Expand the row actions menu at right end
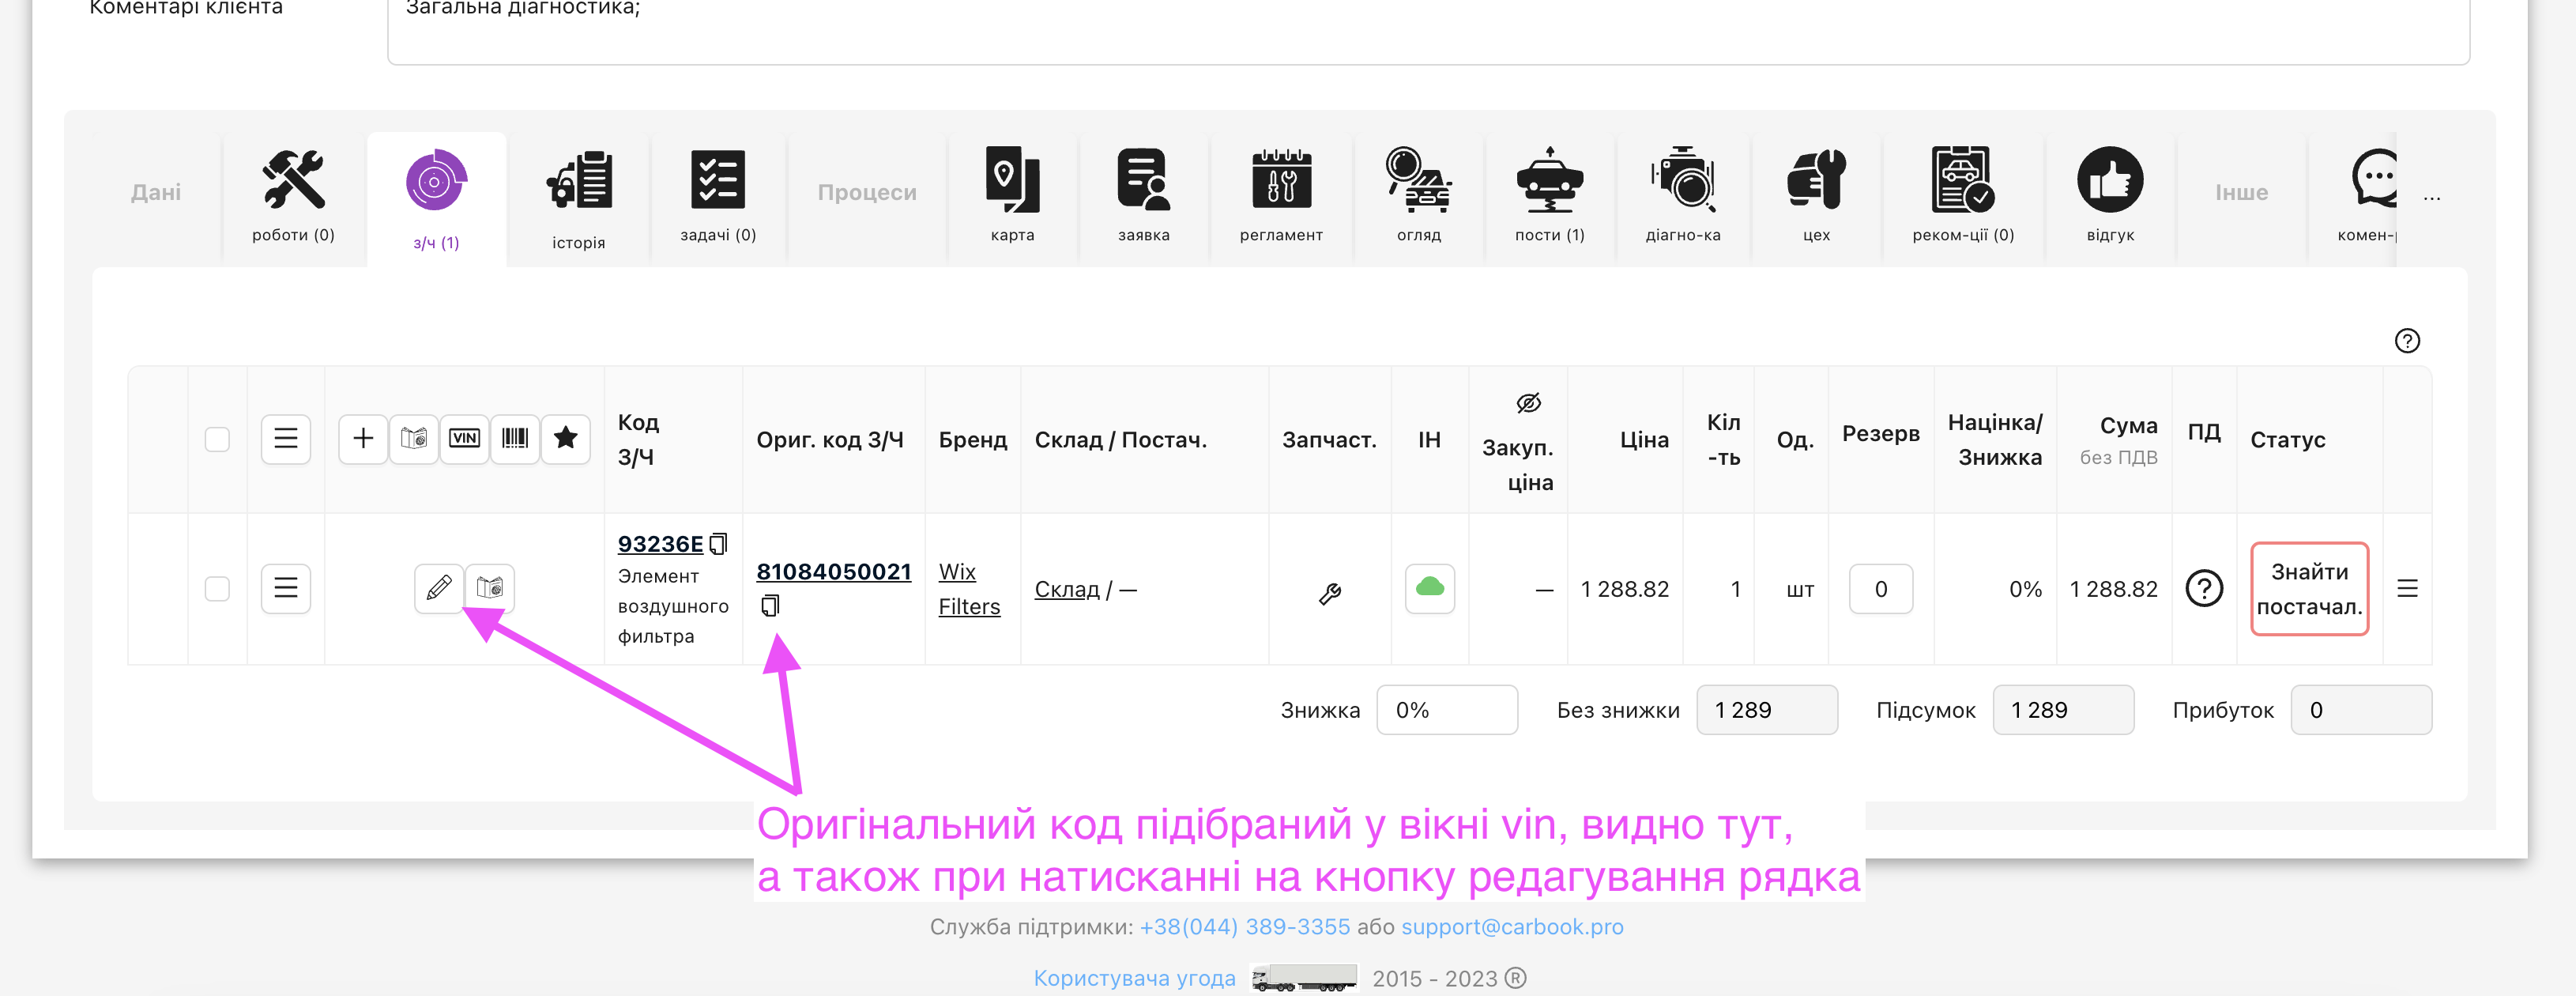The height and width of the screenshot is (996, 2576). (2406, 588)
